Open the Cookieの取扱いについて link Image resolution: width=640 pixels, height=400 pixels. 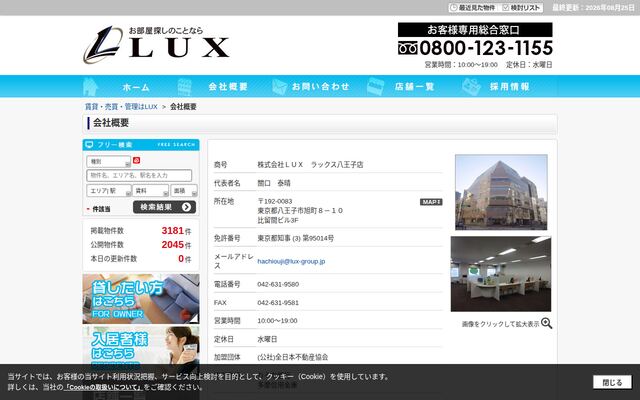coord(103,387)
